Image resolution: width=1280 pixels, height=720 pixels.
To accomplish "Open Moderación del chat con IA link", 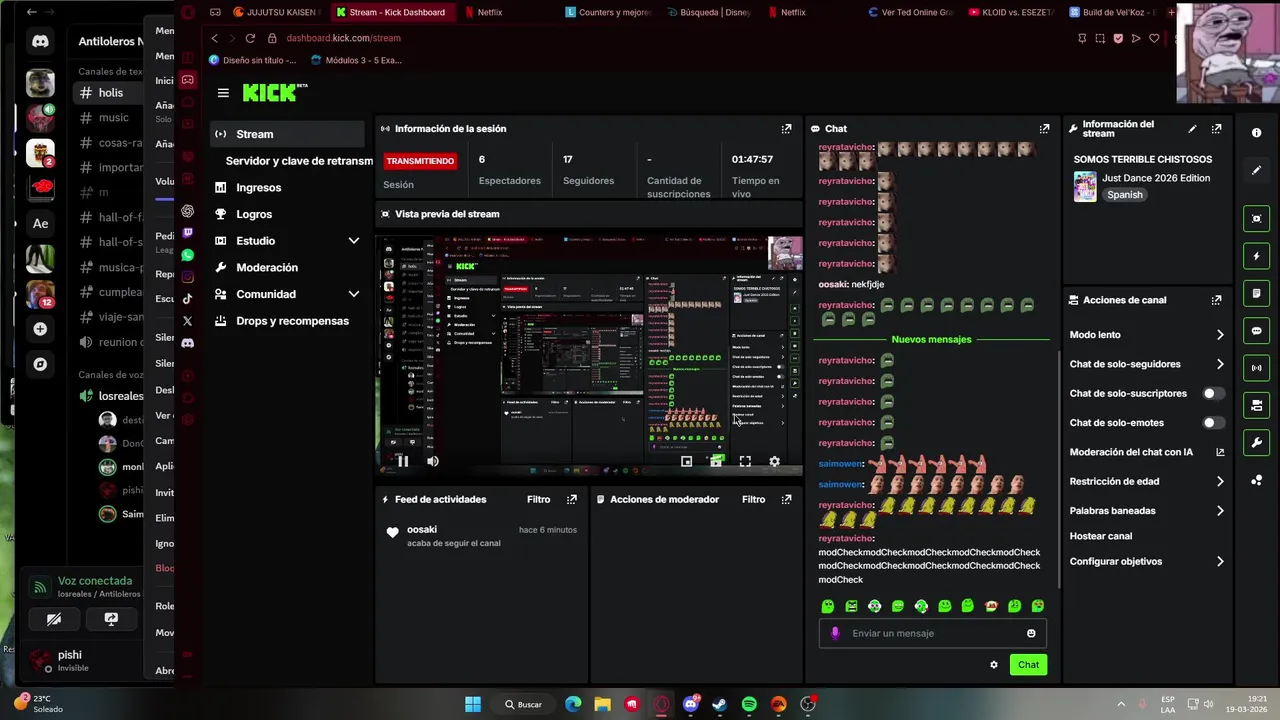I will point(1147,452).
